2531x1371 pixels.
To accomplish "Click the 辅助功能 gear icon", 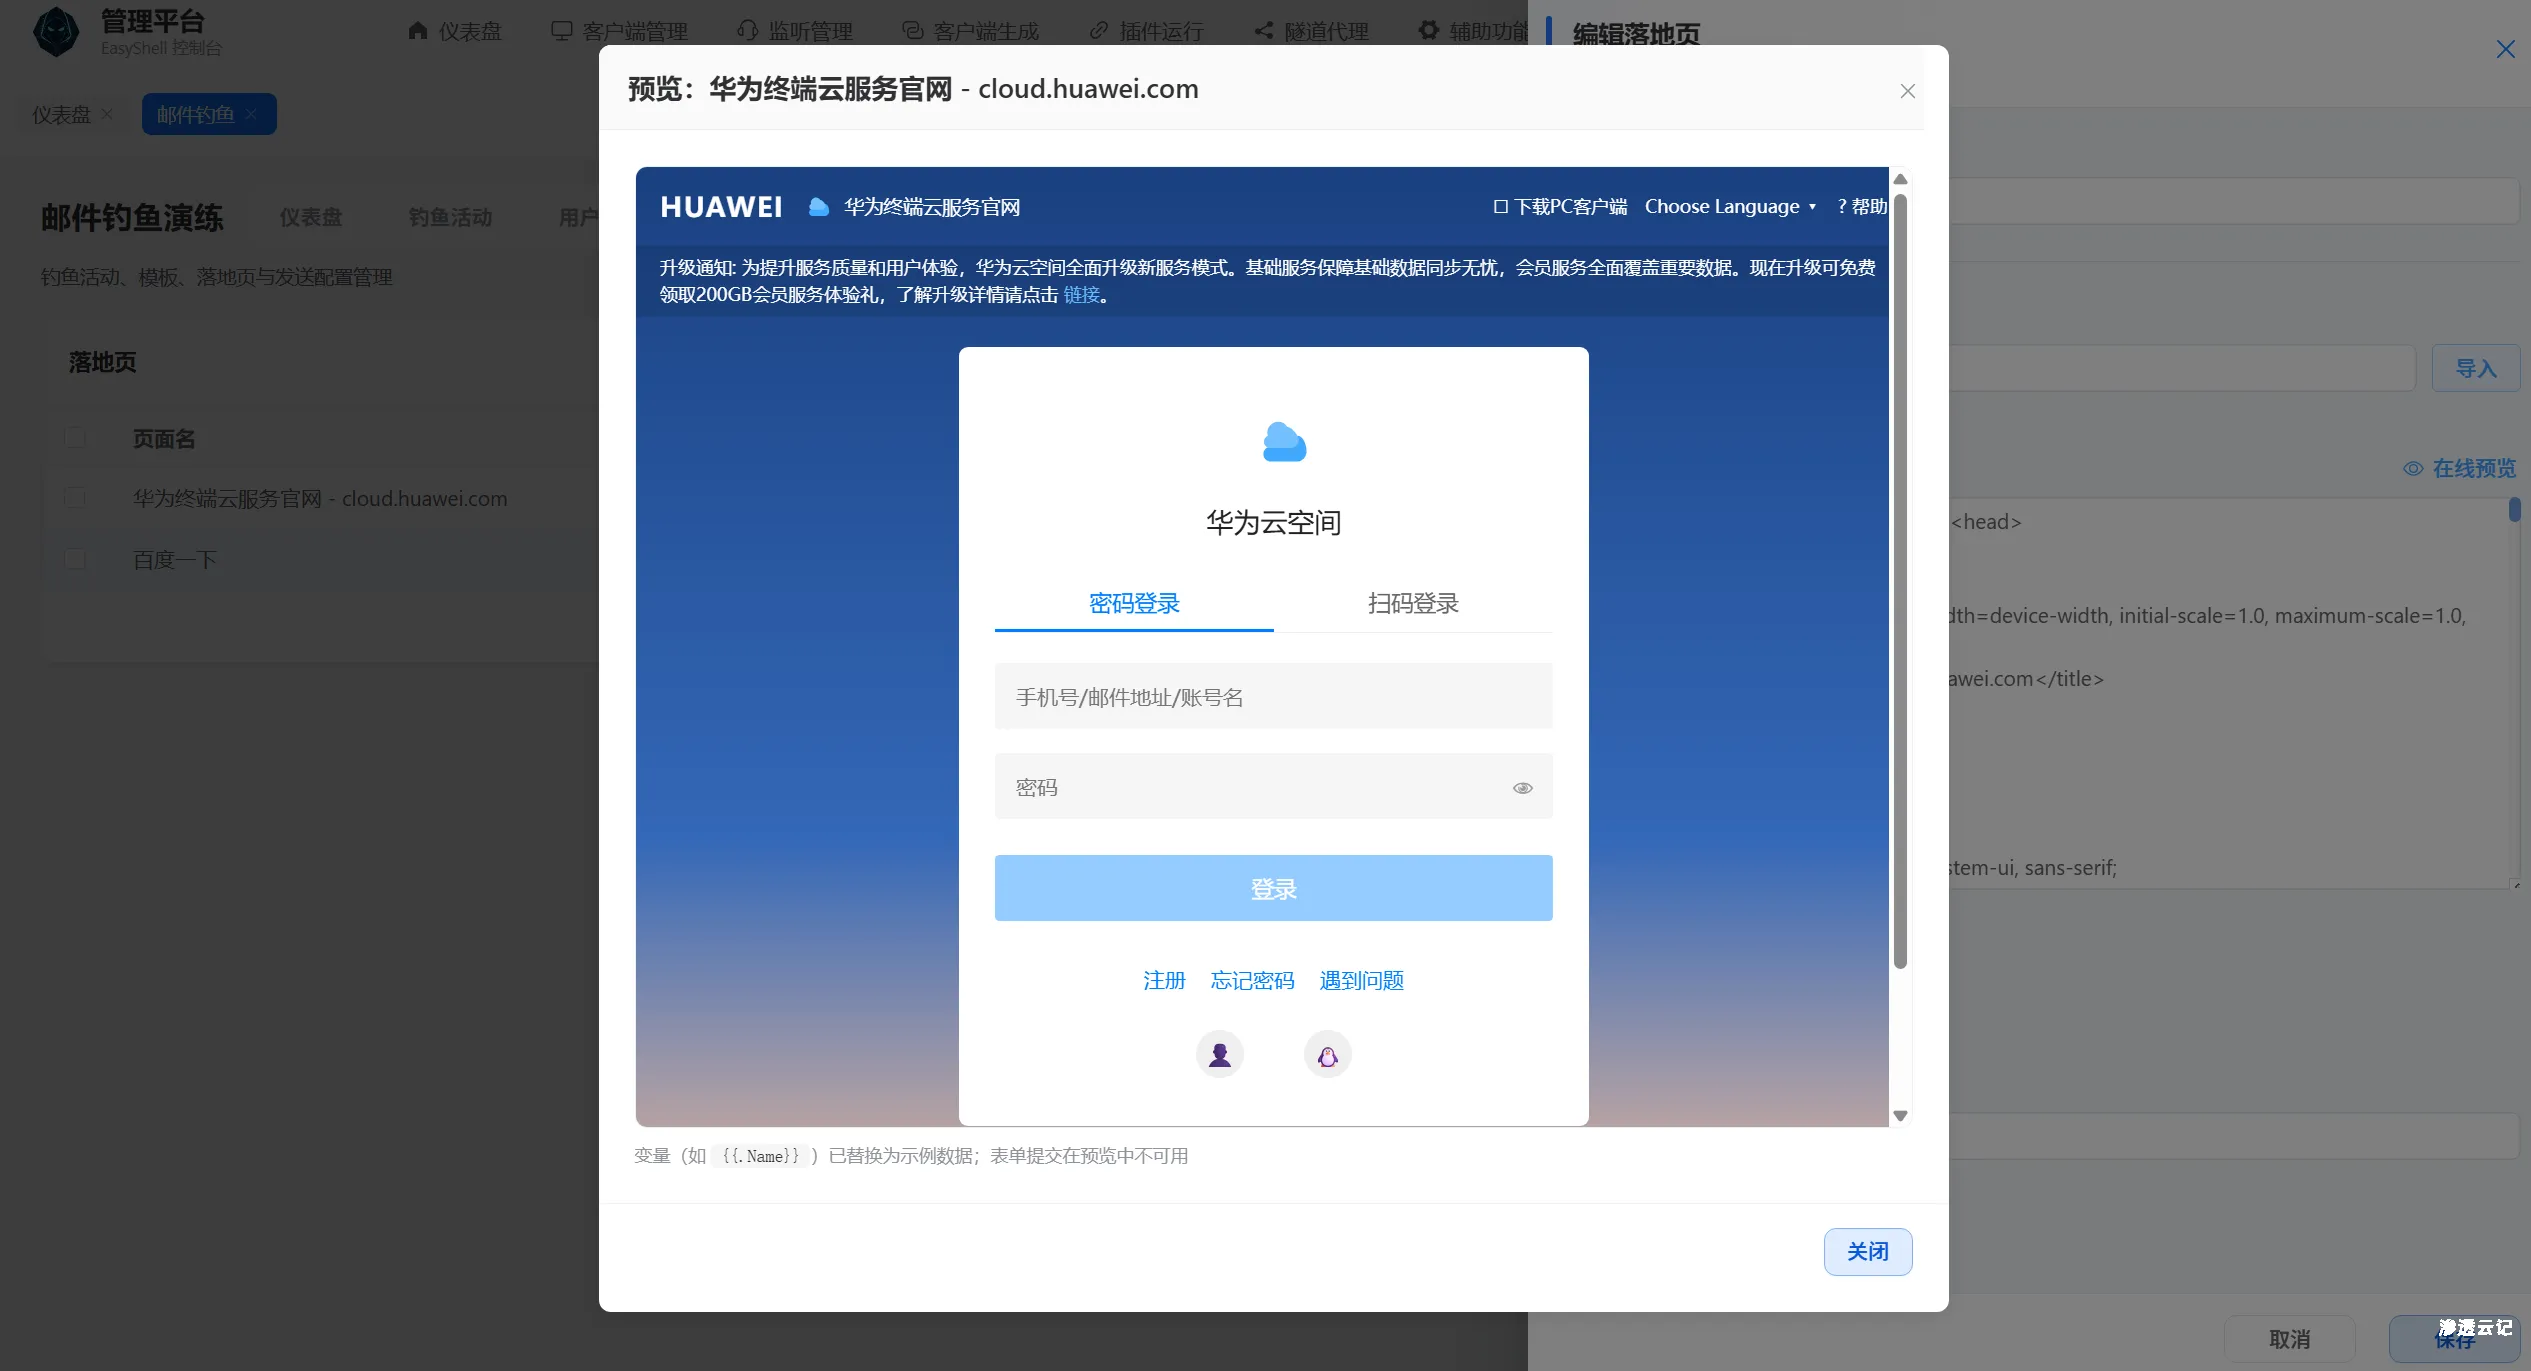I will (x=1429, y=30).
